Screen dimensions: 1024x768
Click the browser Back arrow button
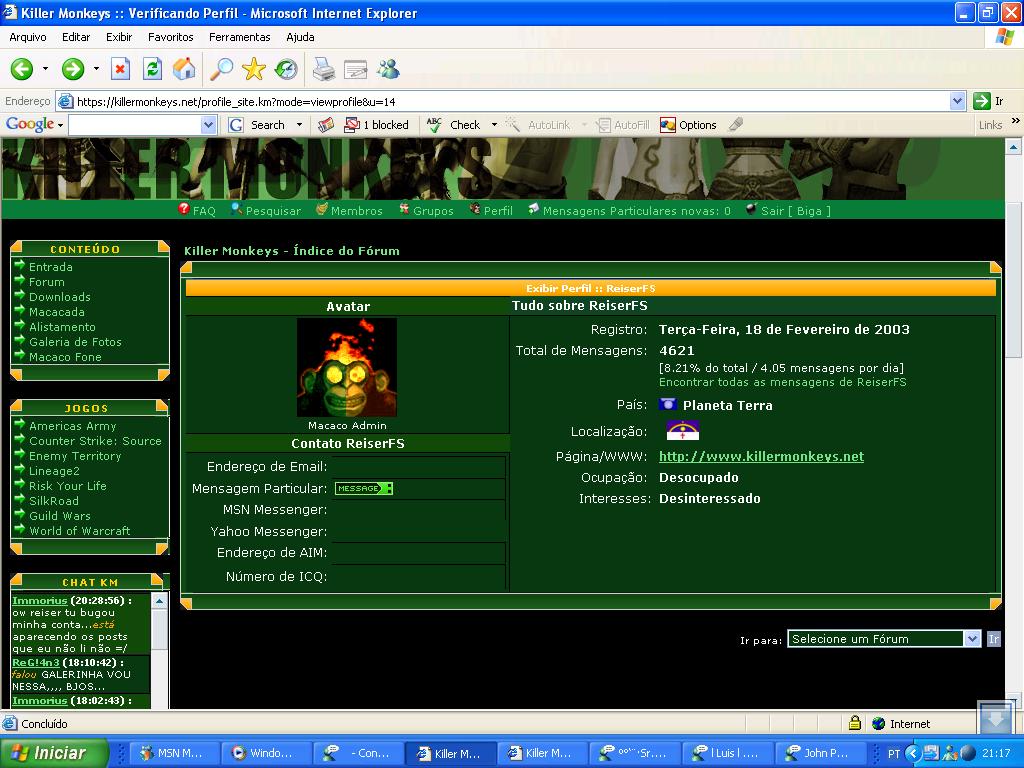22,69
